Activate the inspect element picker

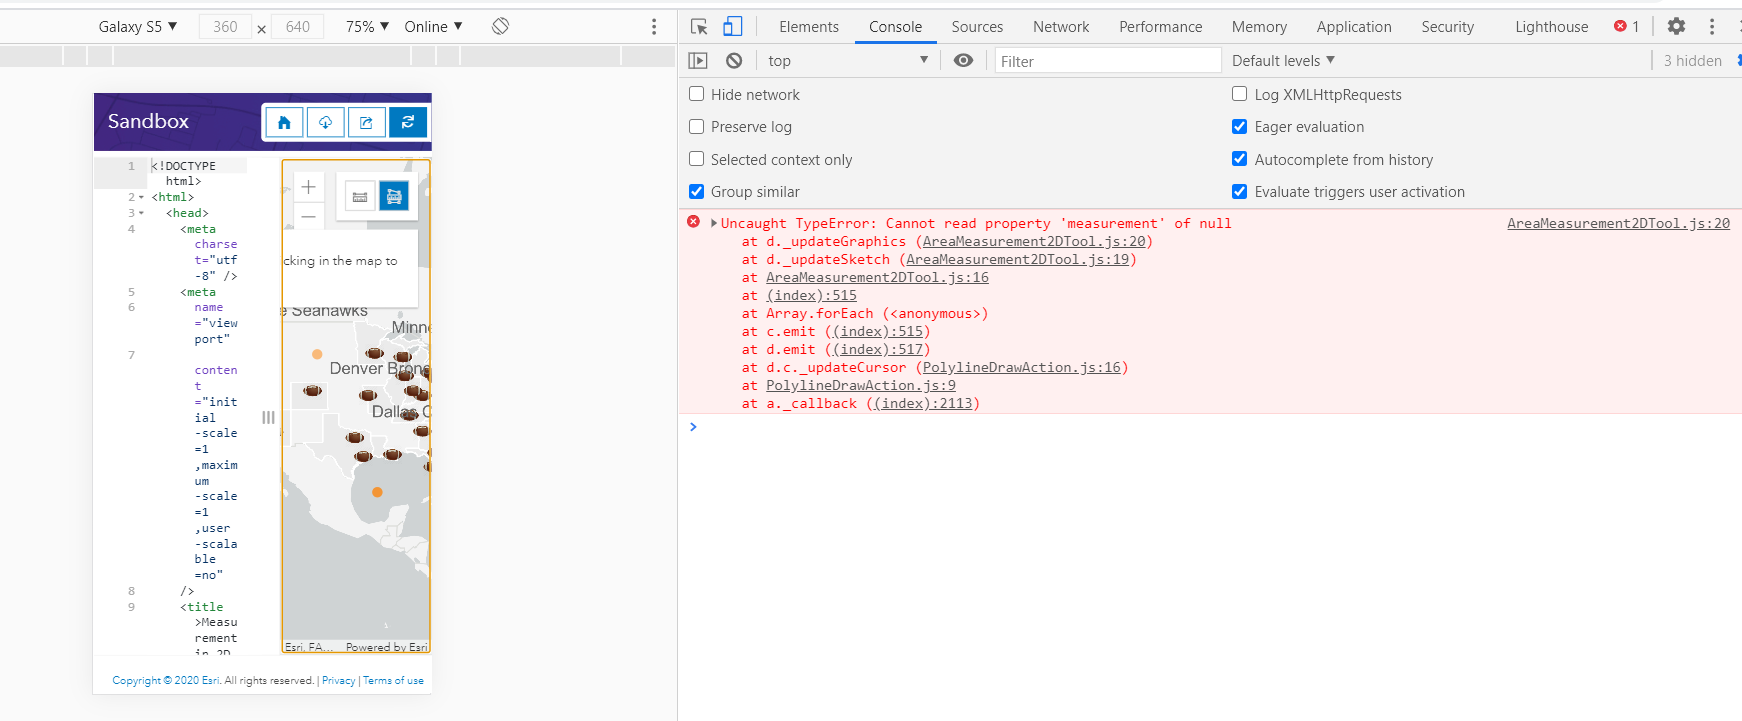(699, 27)
